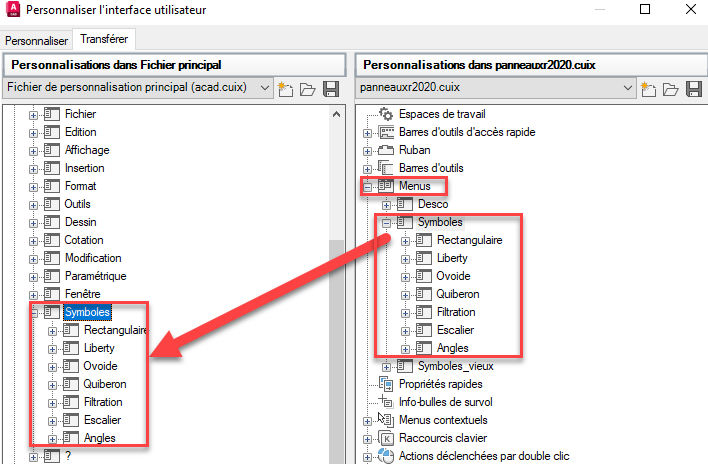Click the Espaces de travail gear icon
This screenshot has width=708, height=464.
tap(386, 114)
